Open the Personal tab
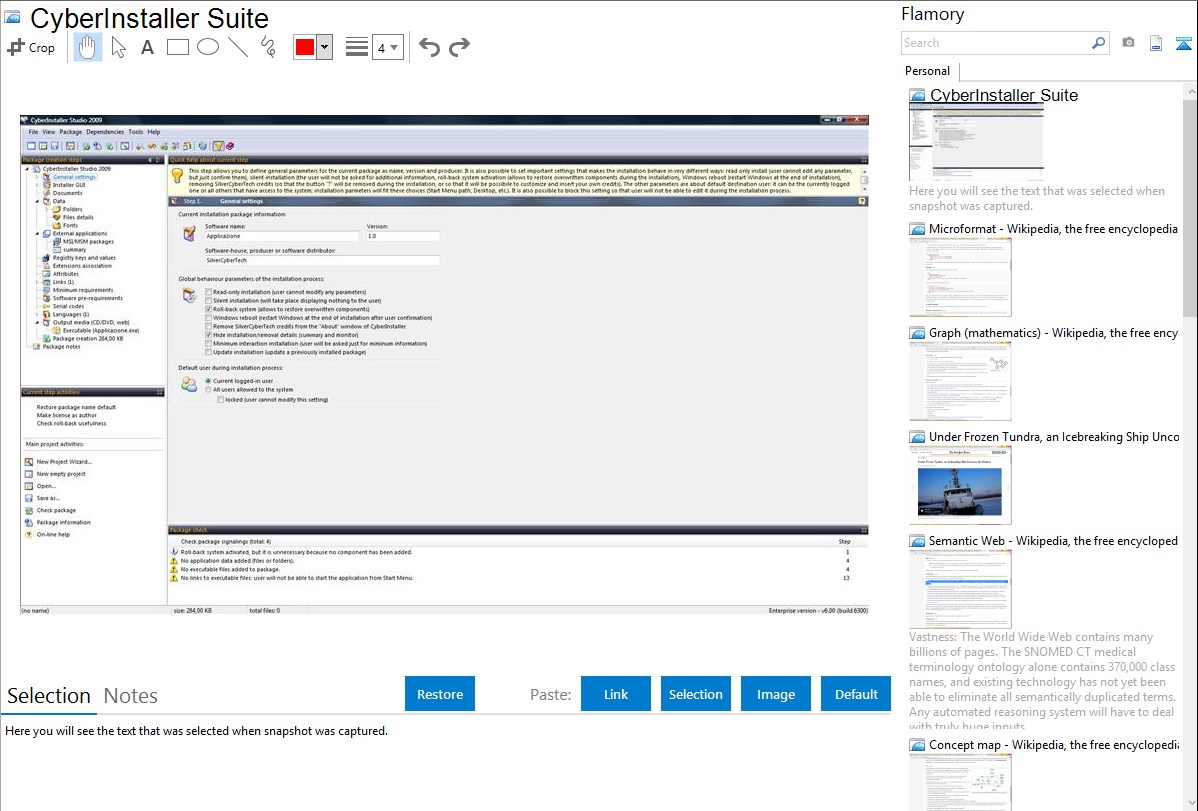 coord(928,71)
